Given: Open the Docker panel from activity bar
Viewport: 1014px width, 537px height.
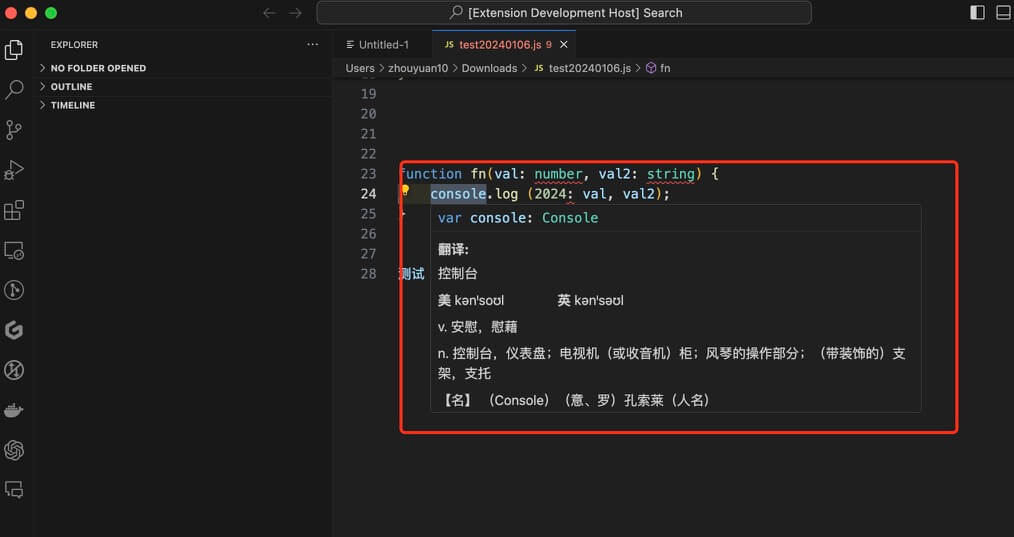Looking at the screenshot, I should pyautogui.click(x=14, y=410).
